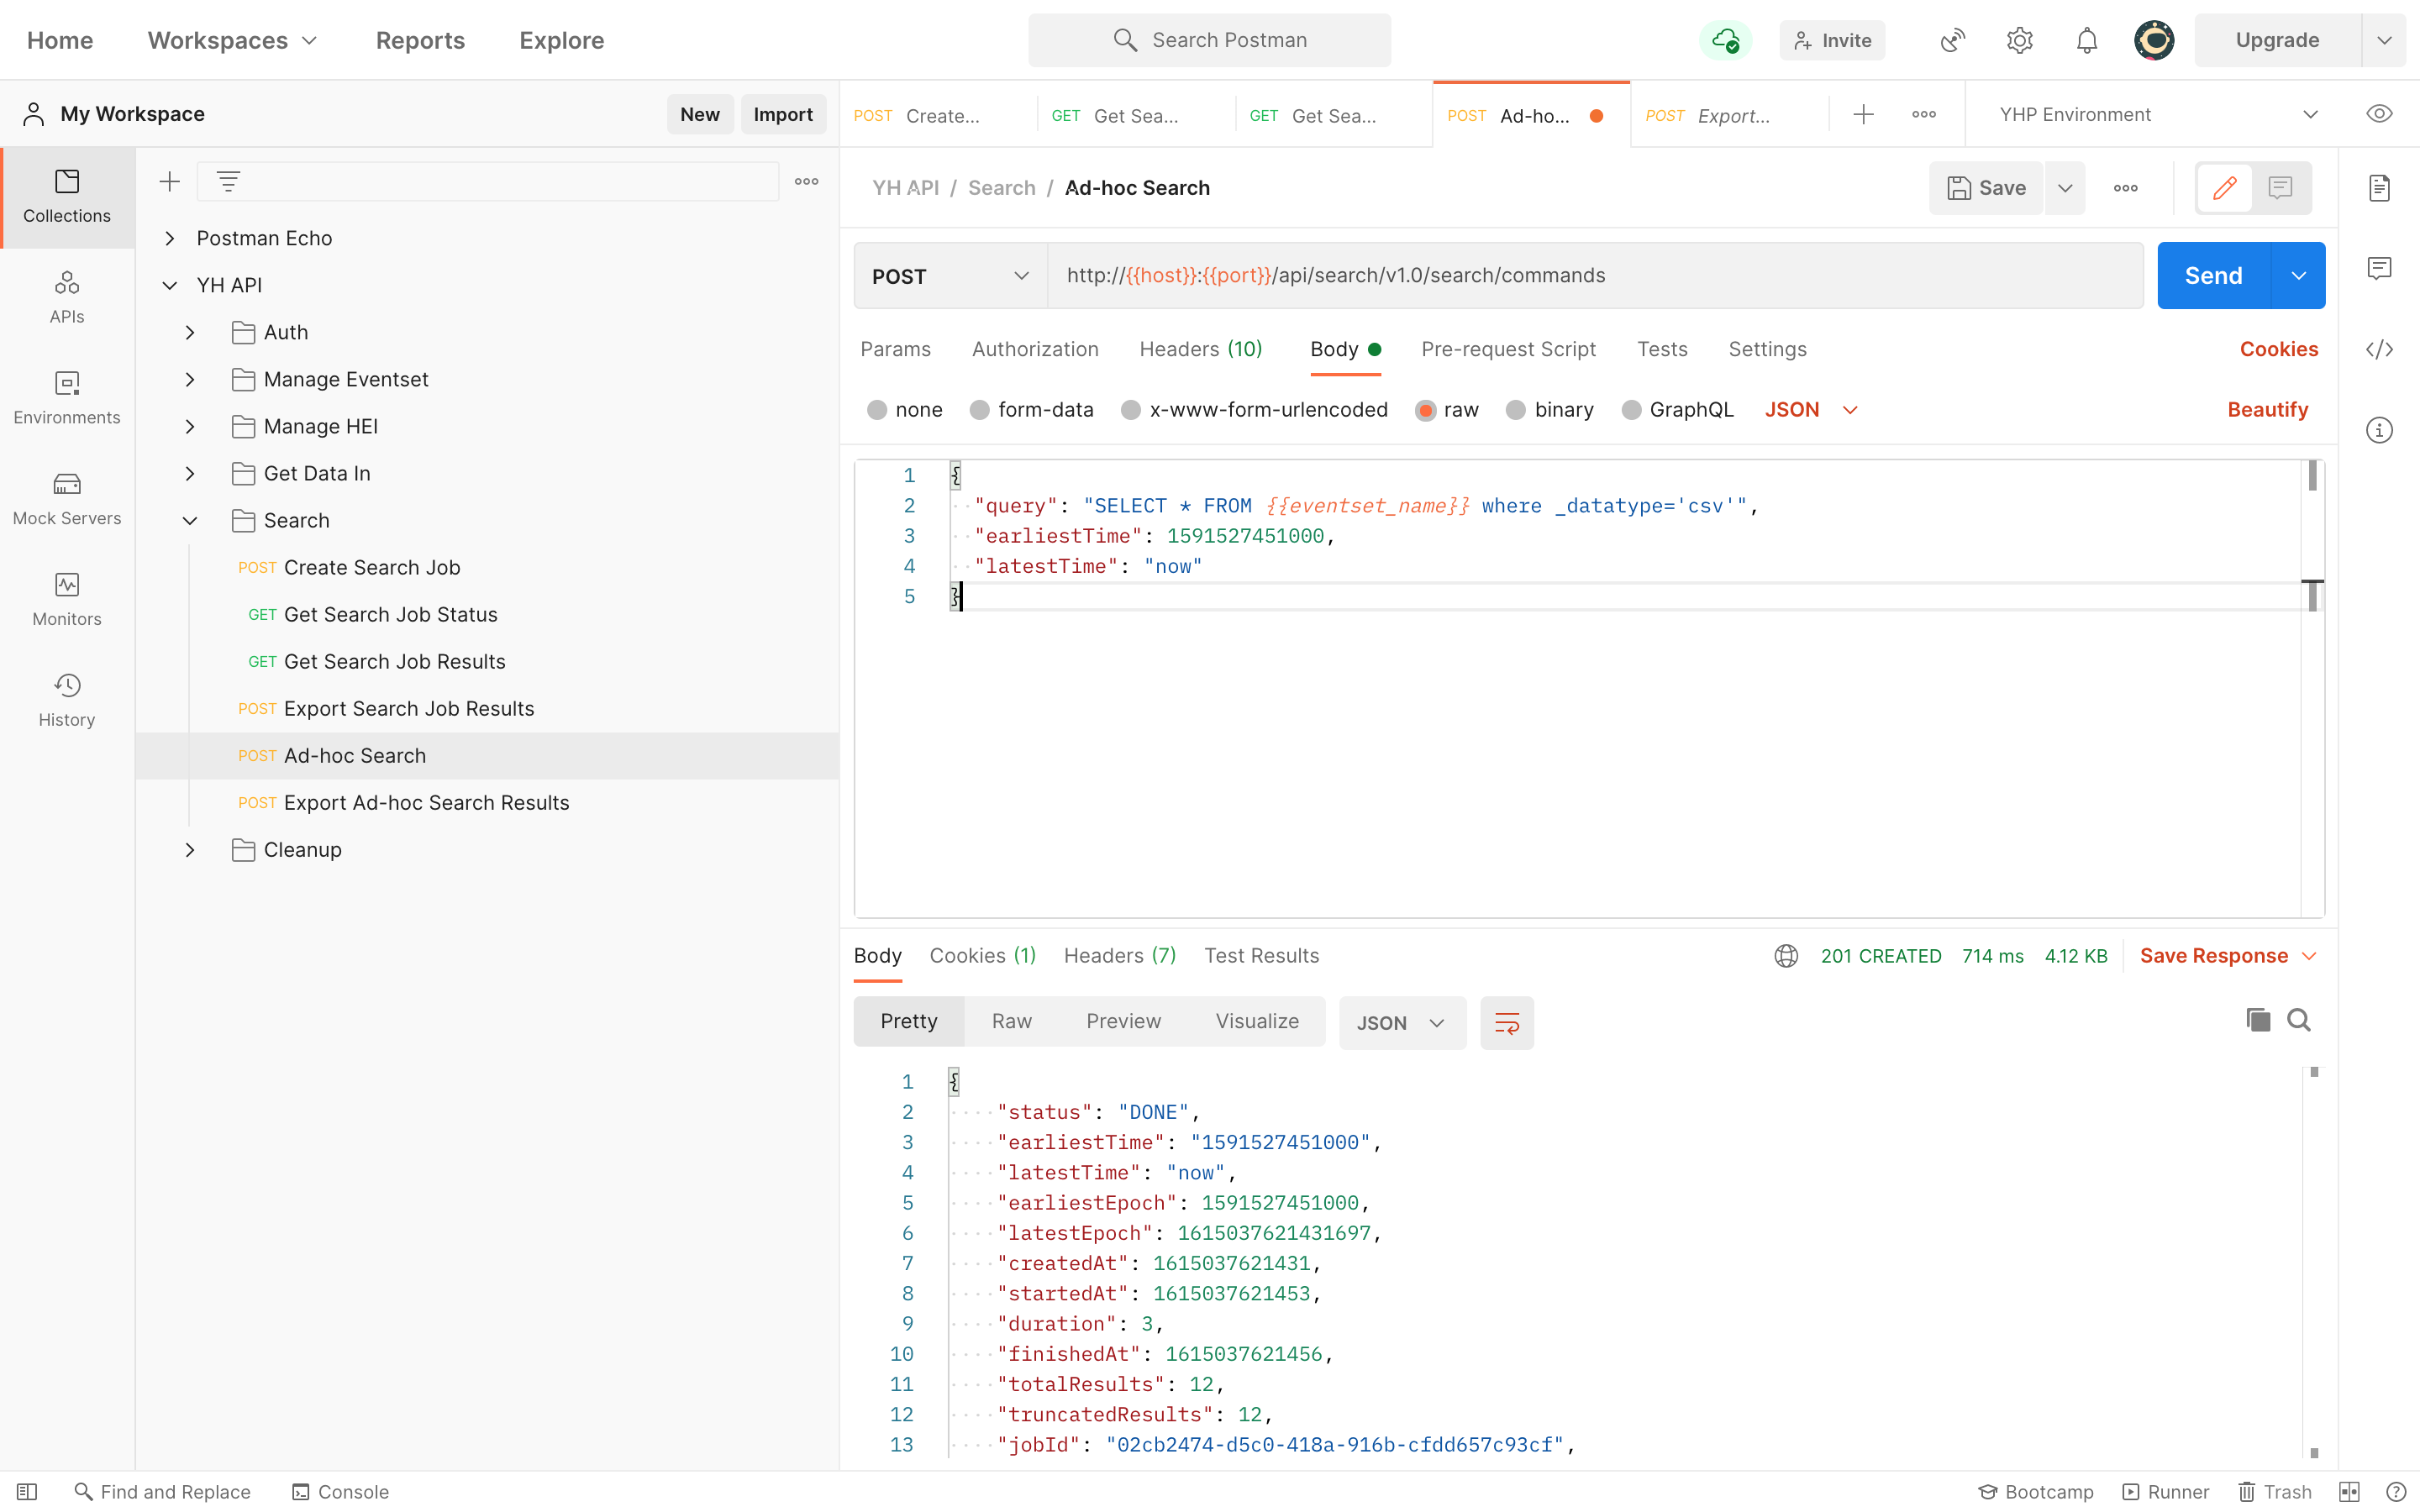
Task: Copy response body to clipboard
Action: pyautogui.click(x=2258, y=1020)
